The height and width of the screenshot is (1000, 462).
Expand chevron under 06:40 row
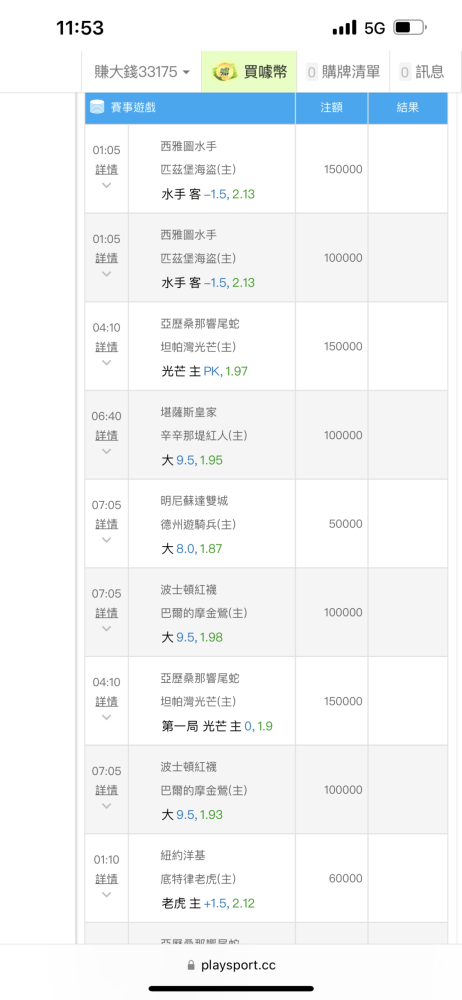[x=107, y=451]
